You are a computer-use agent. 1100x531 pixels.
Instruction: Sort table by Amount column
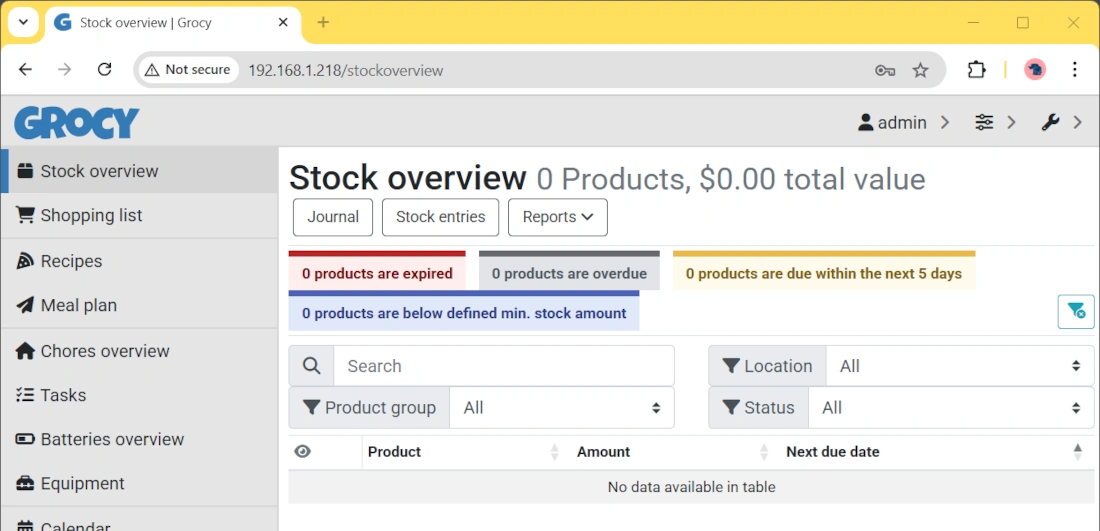pos(673,452)
